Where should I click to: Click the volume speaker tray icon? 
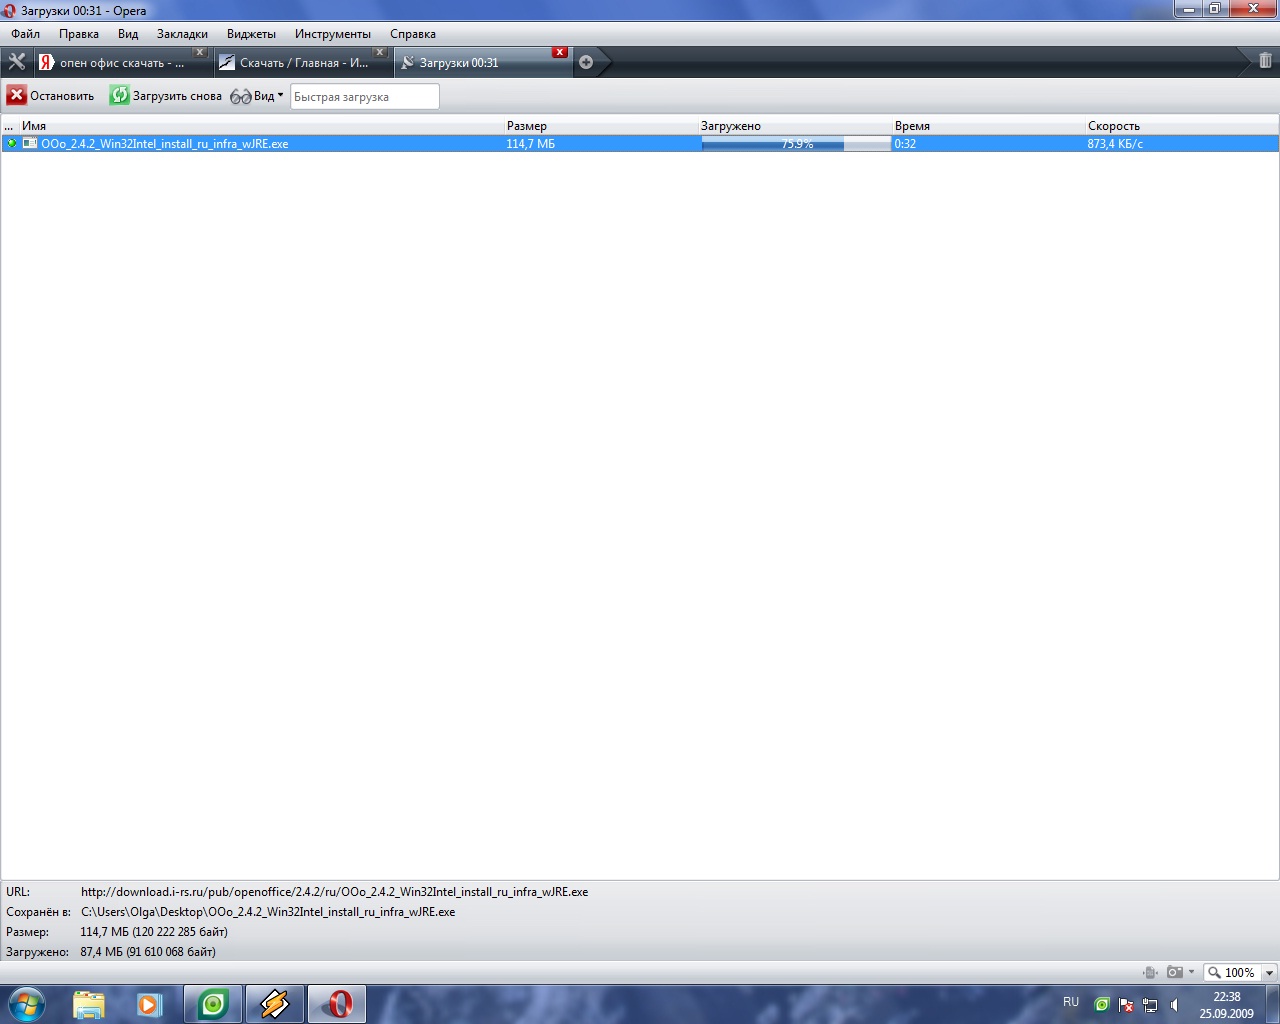(1175, 1005)
